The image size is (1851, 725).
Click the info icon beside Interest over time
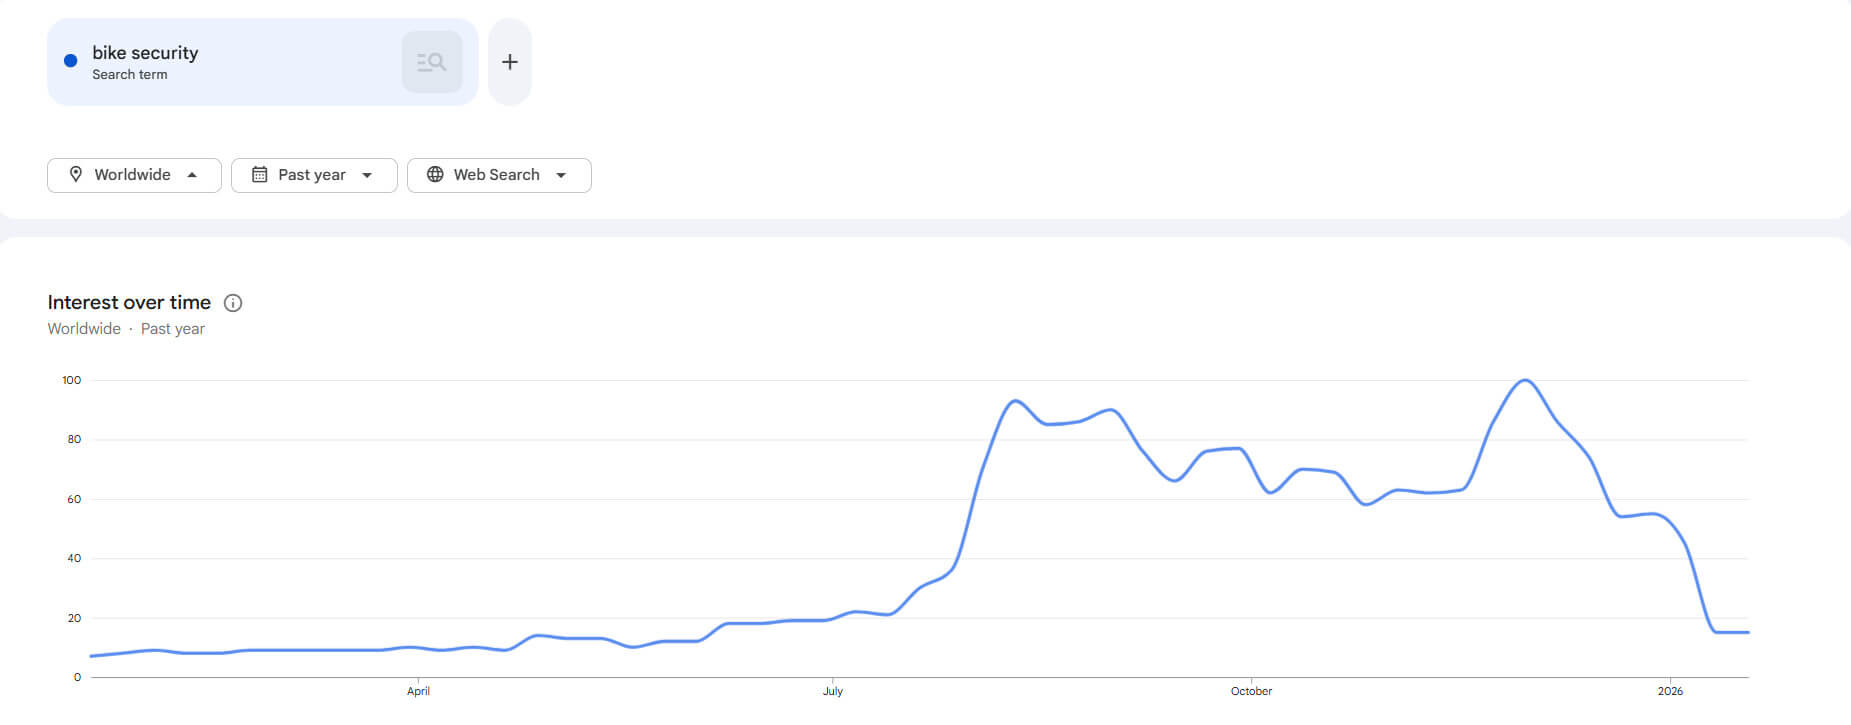click(233, 303)
